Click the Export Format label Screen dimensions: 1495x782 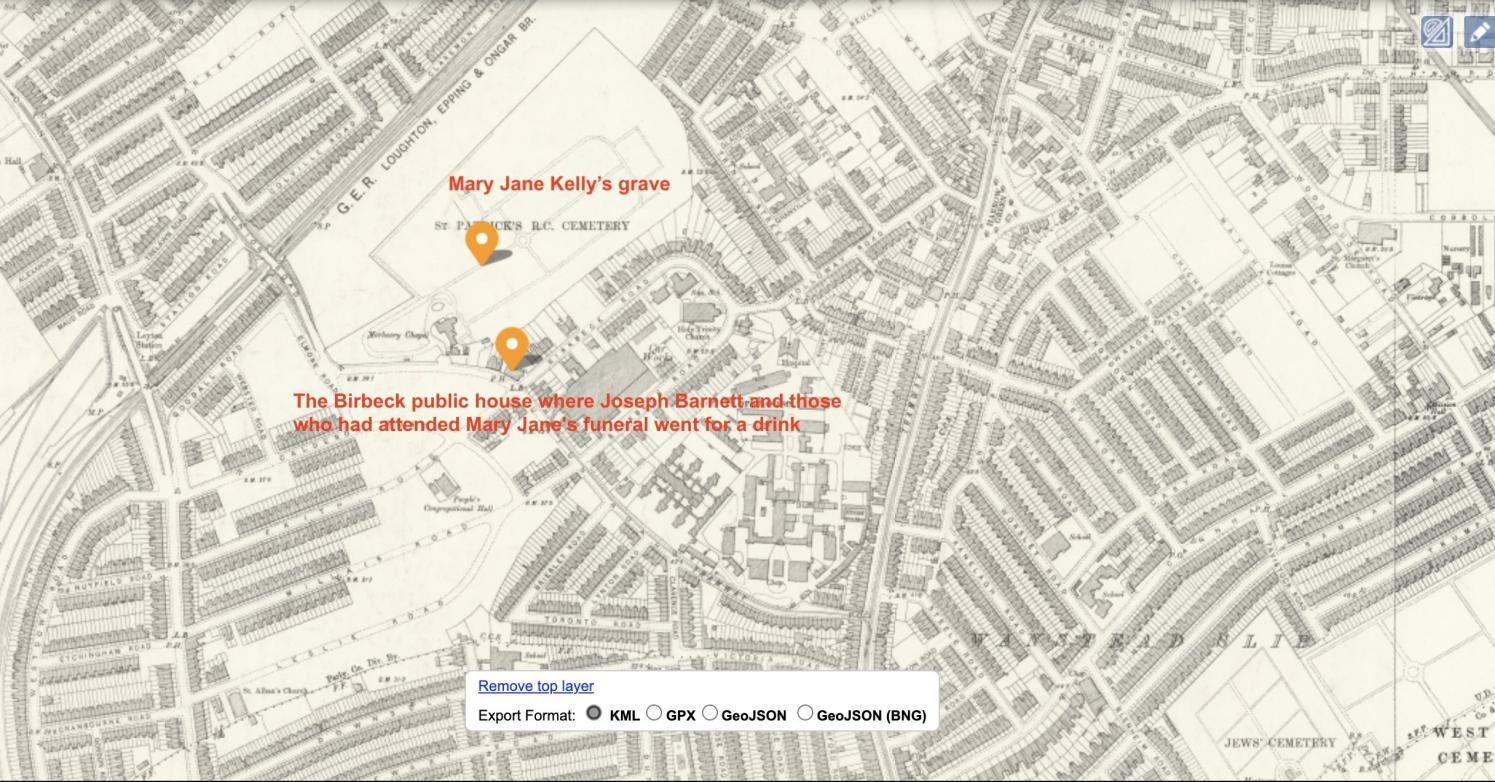(x=527, y=715)
